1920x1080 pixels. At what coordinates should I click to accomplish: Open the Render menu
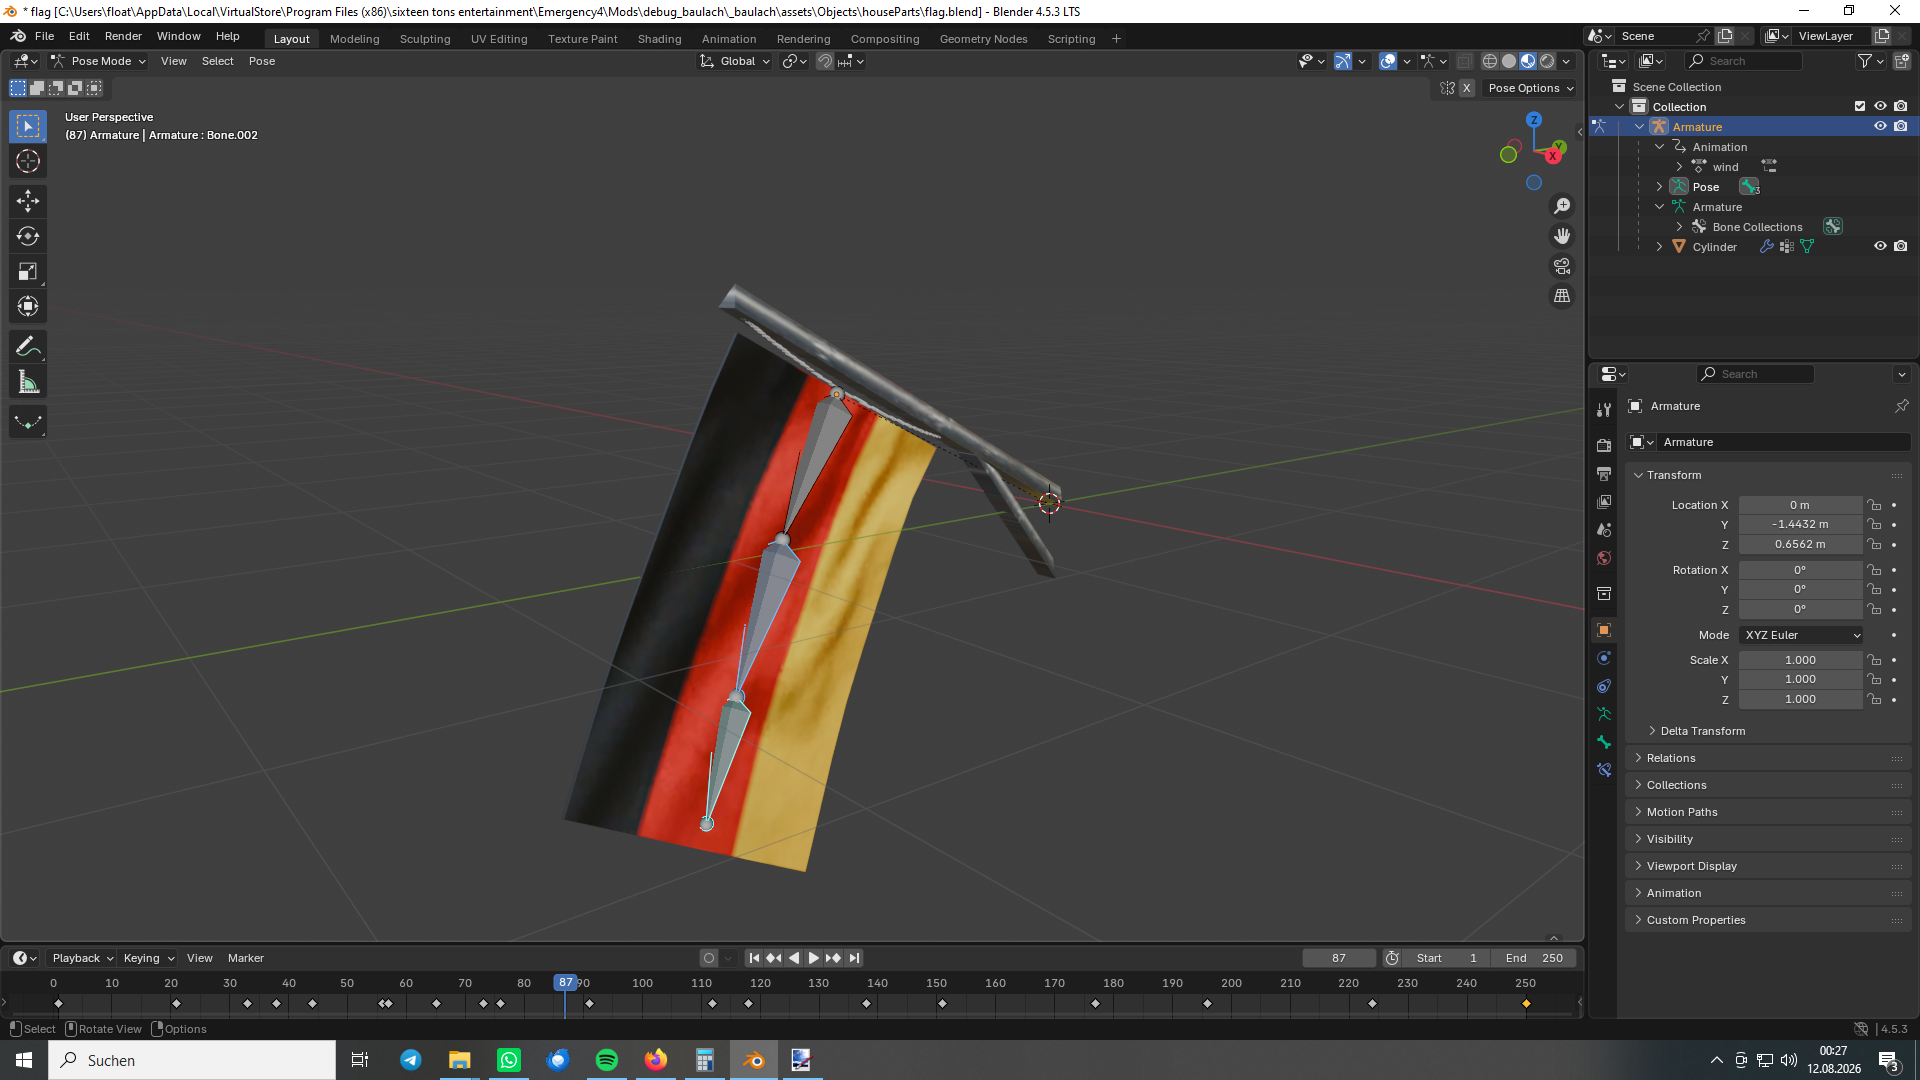pyautogui.click(x=123, y=36)
